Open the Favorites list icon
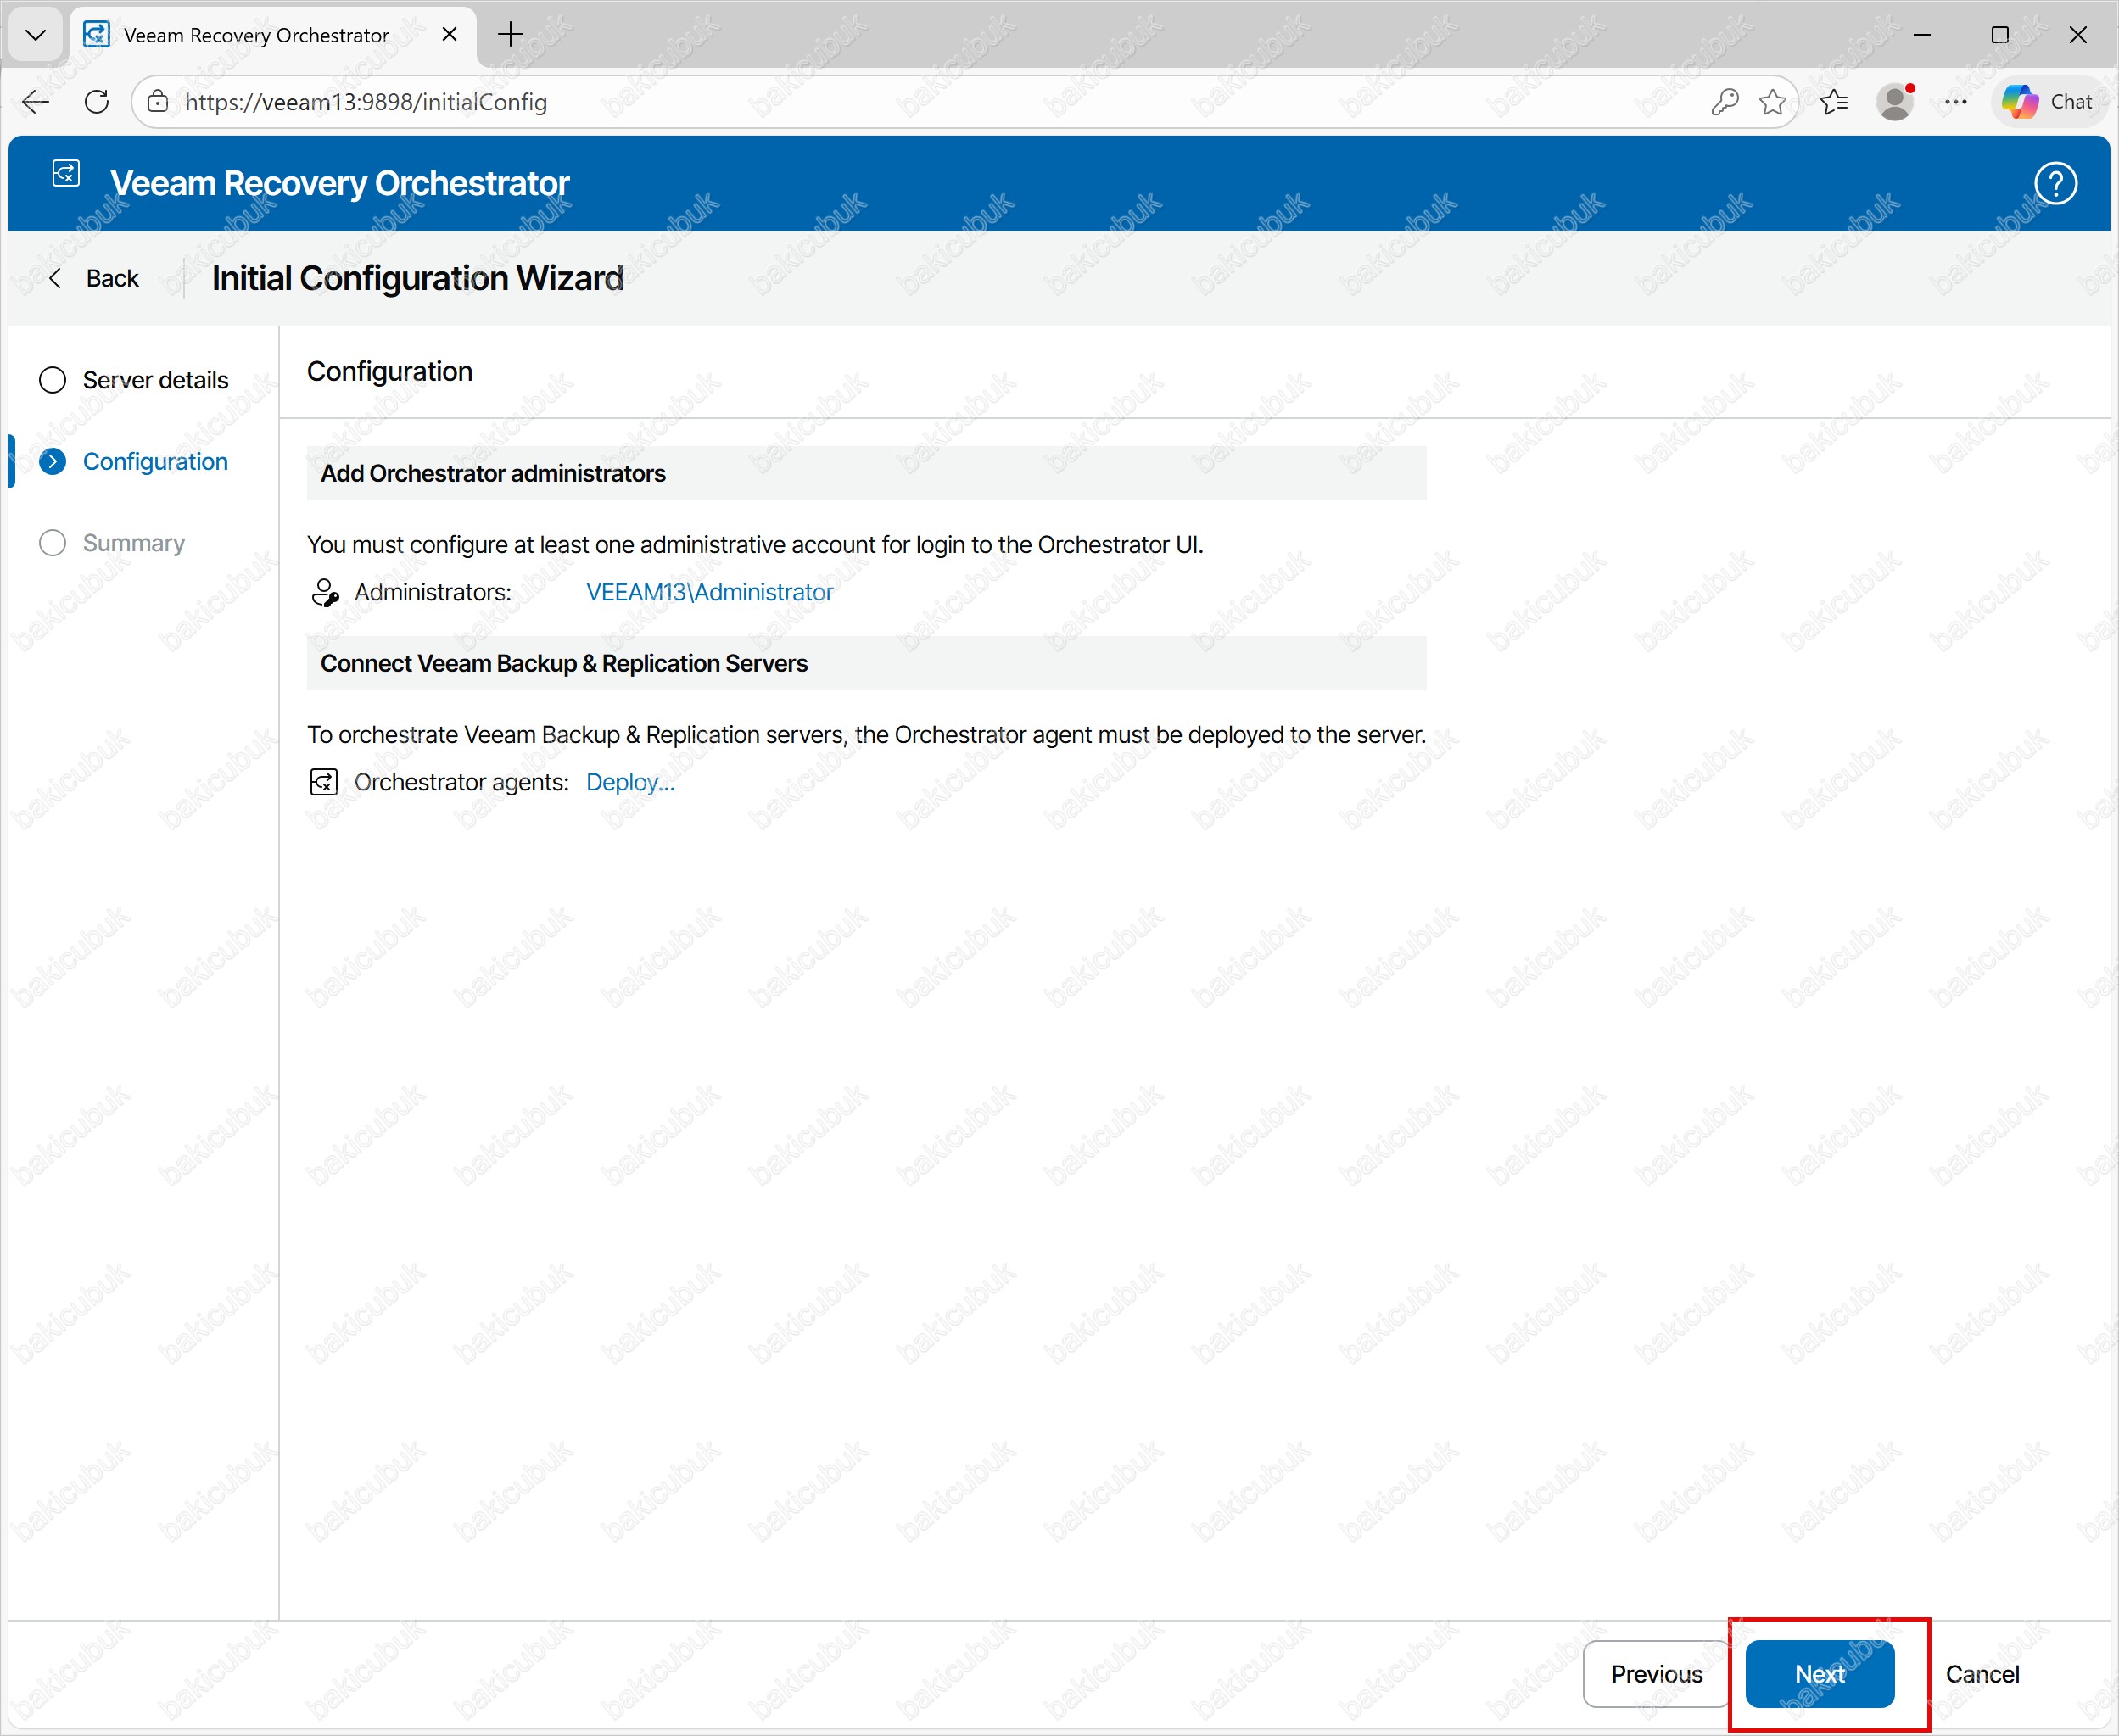The width and height of the screenshot is (2119, 1736). pyautogui.click(x=1834, y=102)
